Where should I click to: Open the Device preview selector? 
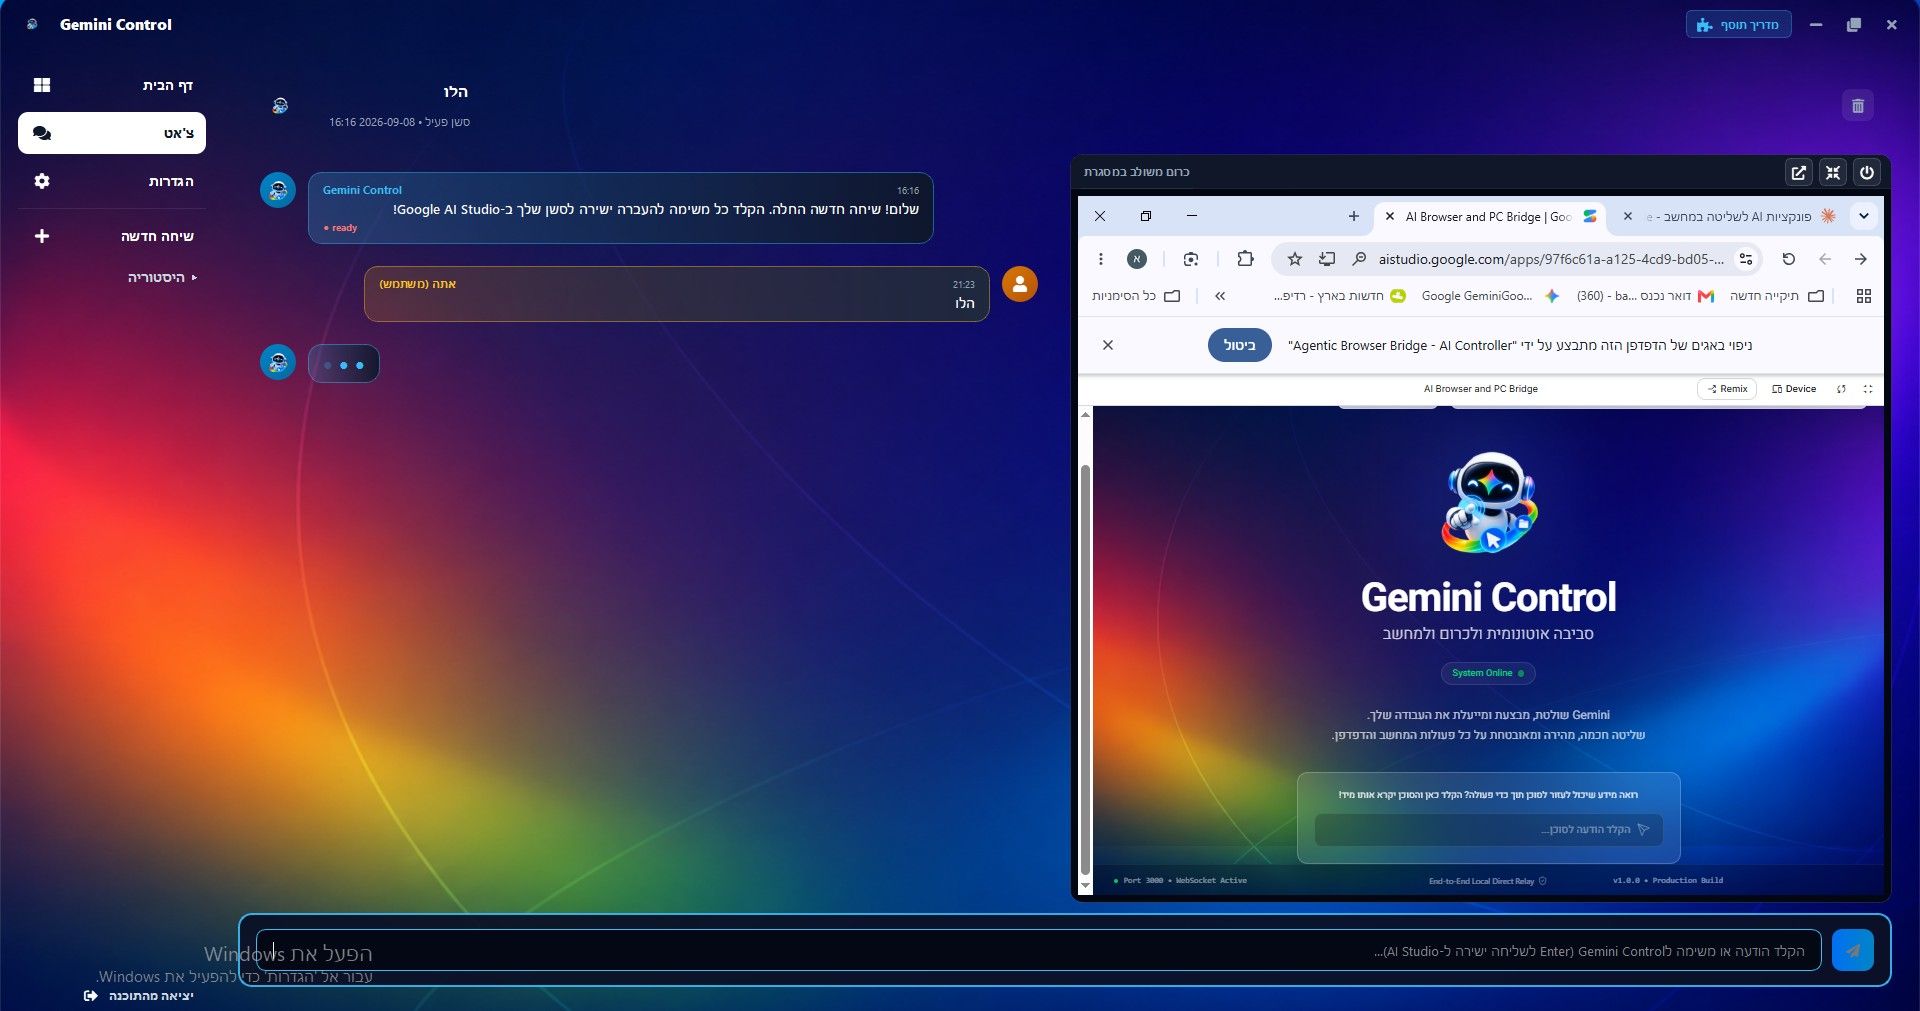[x=1794, y=389]
